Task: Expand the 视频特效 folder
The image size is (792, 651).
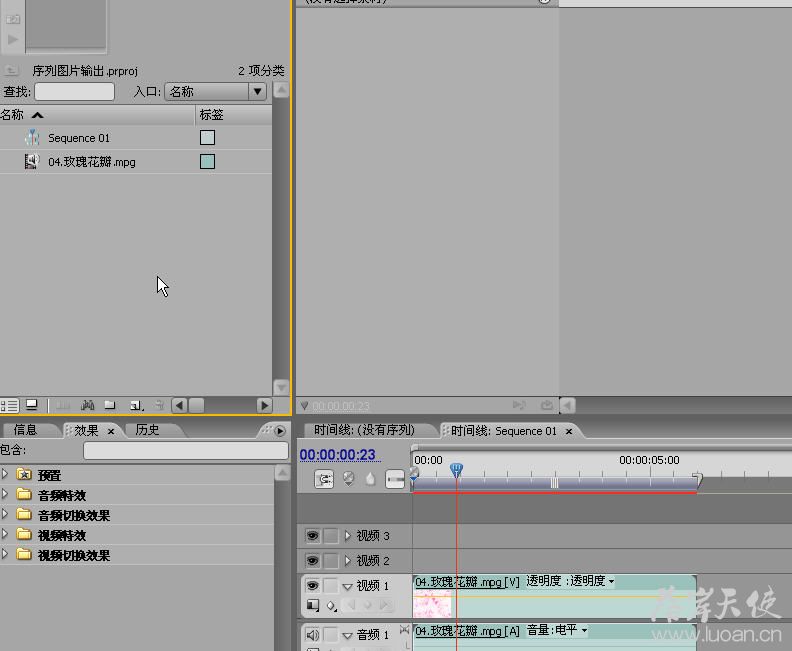Action: [x=5, y=533]
